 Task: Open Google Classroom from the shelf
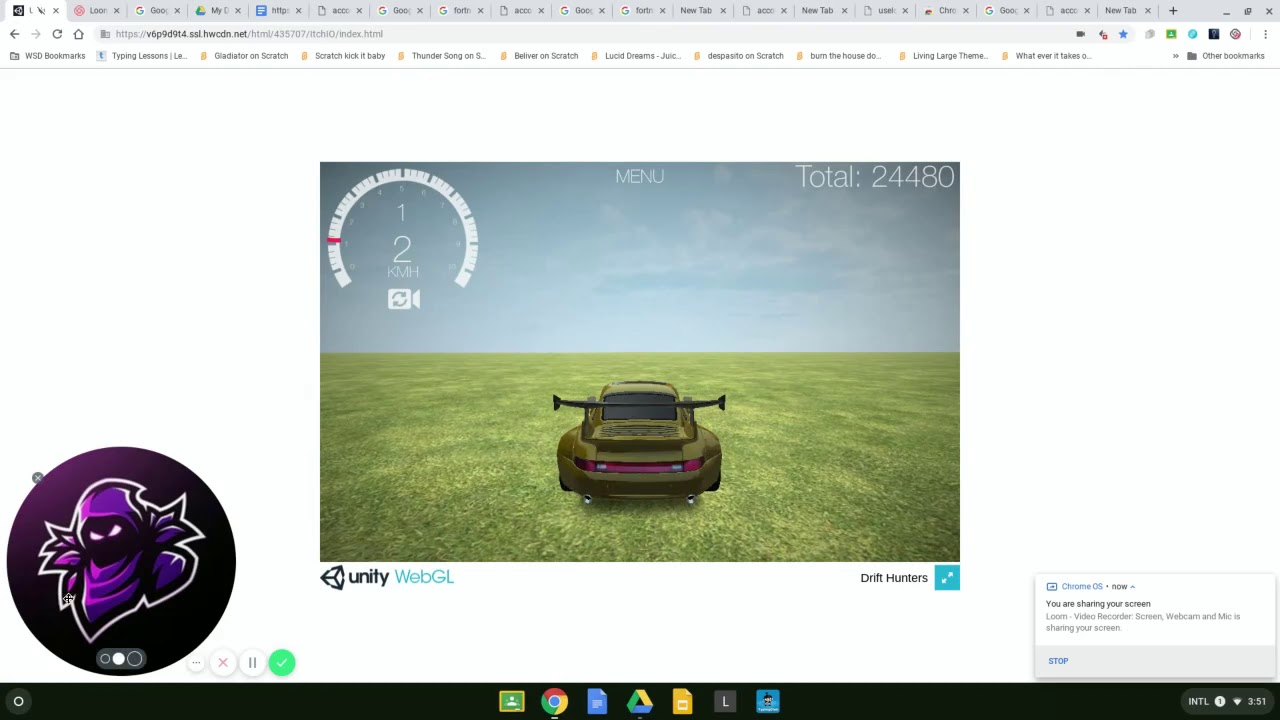pyautogui.click(x=512, y=702)
